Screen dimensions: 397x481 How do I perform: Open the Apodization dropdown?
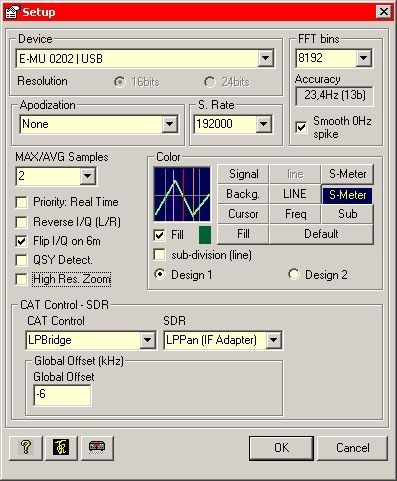tap(169, 124)
